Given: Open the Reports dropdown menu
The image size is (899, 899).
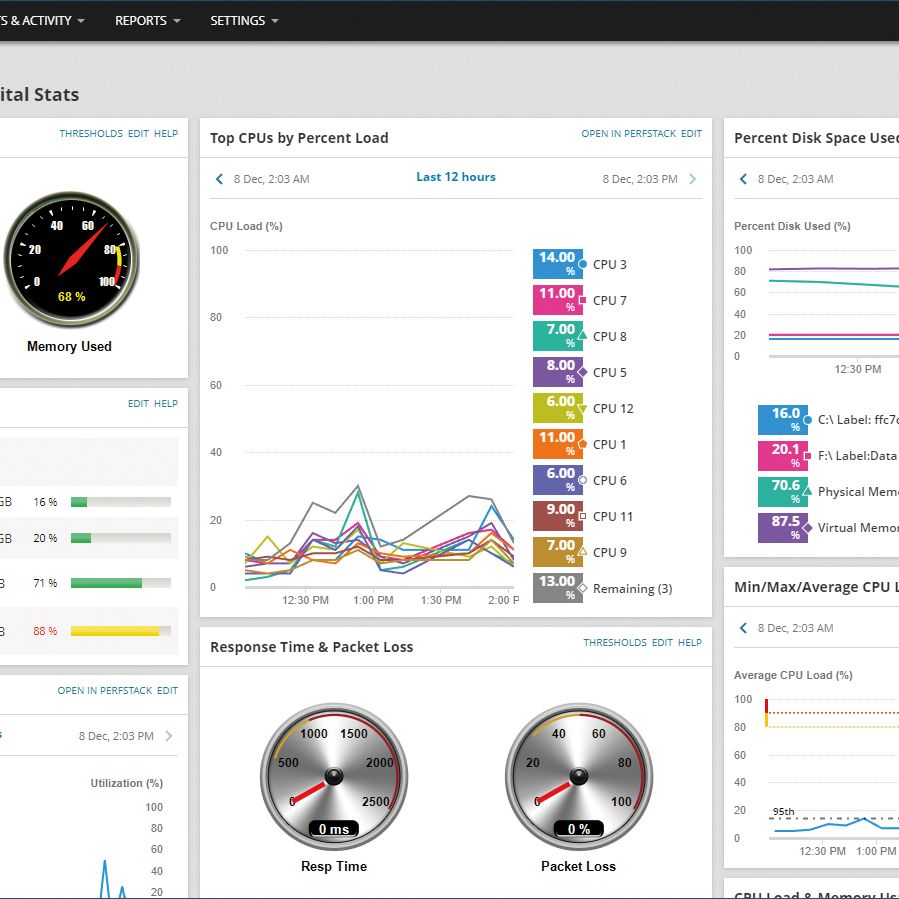Looking at the screenshot, I should click(147, 21).
